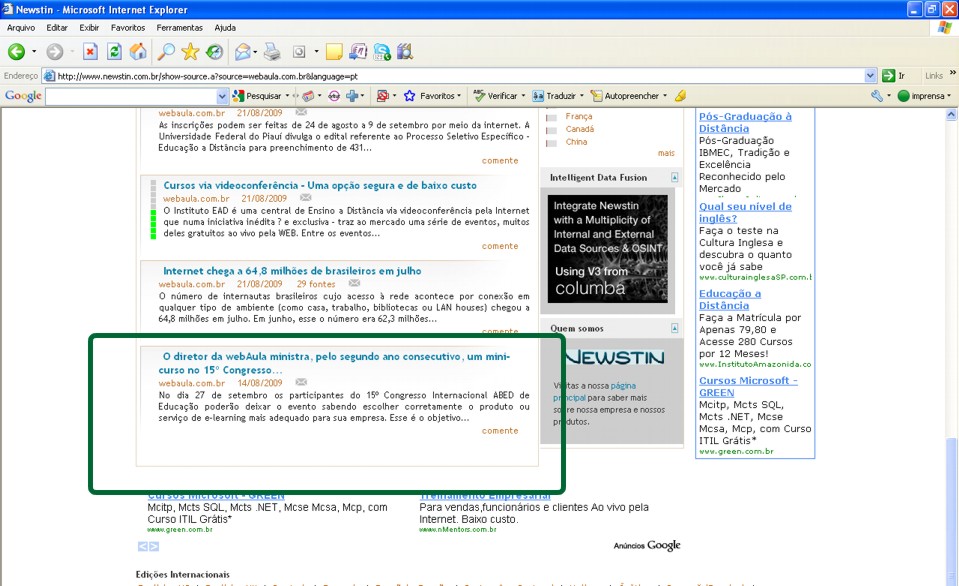Click the Newstin logo in Quem somos
The image size is (959, 586).
[x=614, y=357]
